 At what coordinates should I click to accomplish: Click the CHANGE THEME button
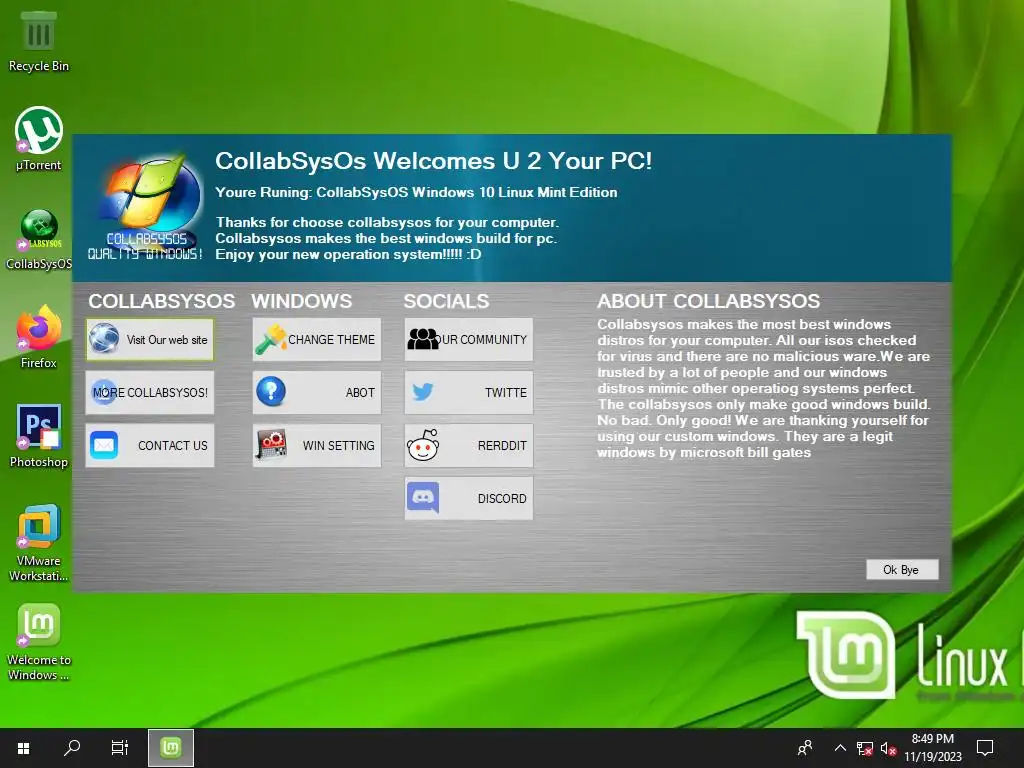click(317, 340)
